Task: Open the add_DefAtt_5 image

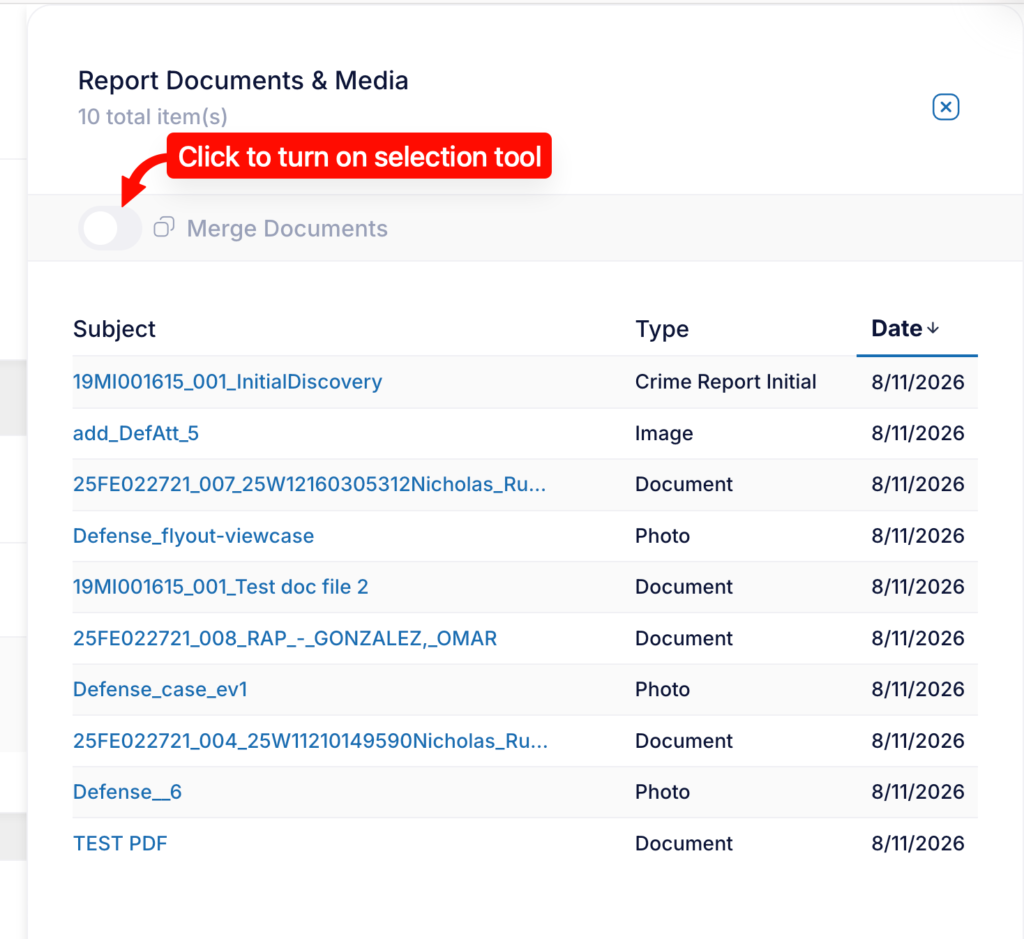Action: click(x=136, y=433)
